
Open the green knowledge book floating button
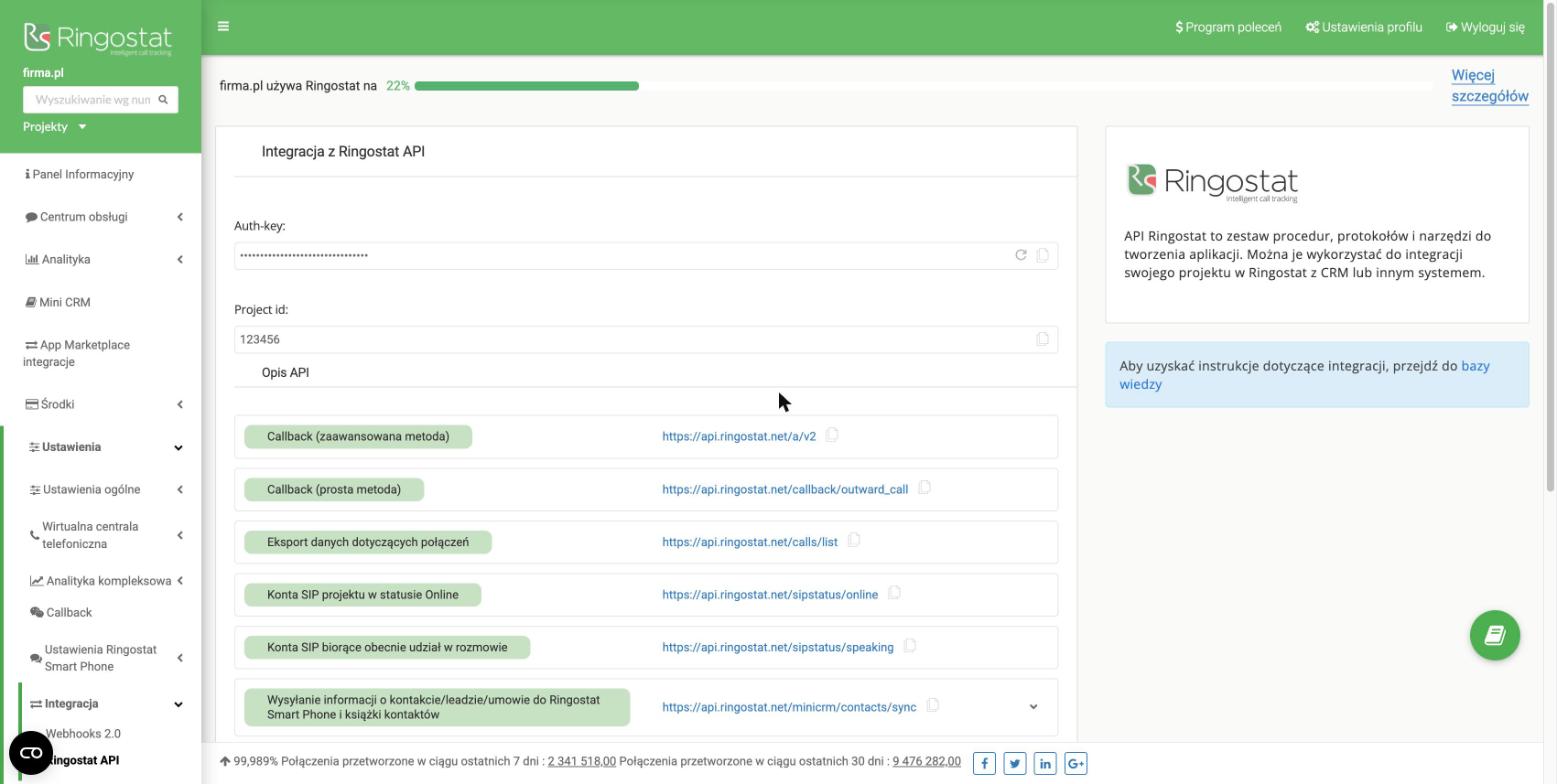click(1495, 635)
